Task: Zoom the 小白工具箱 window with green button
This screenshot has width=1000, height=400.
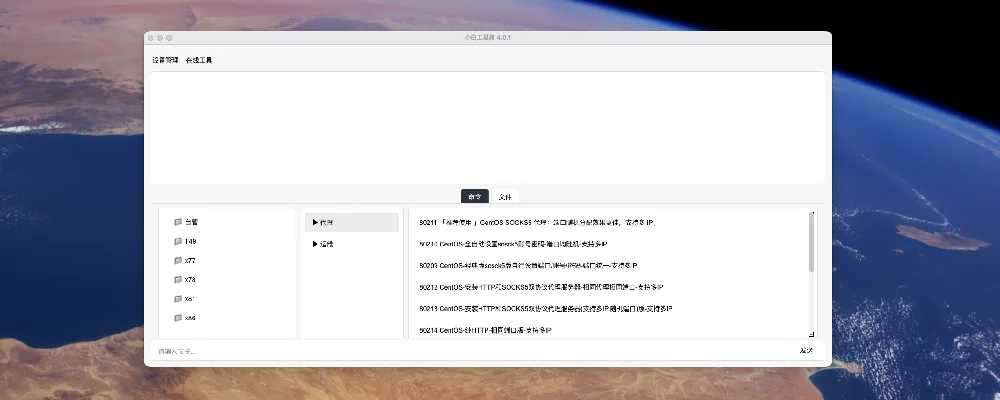Action: tap(169, 38)
